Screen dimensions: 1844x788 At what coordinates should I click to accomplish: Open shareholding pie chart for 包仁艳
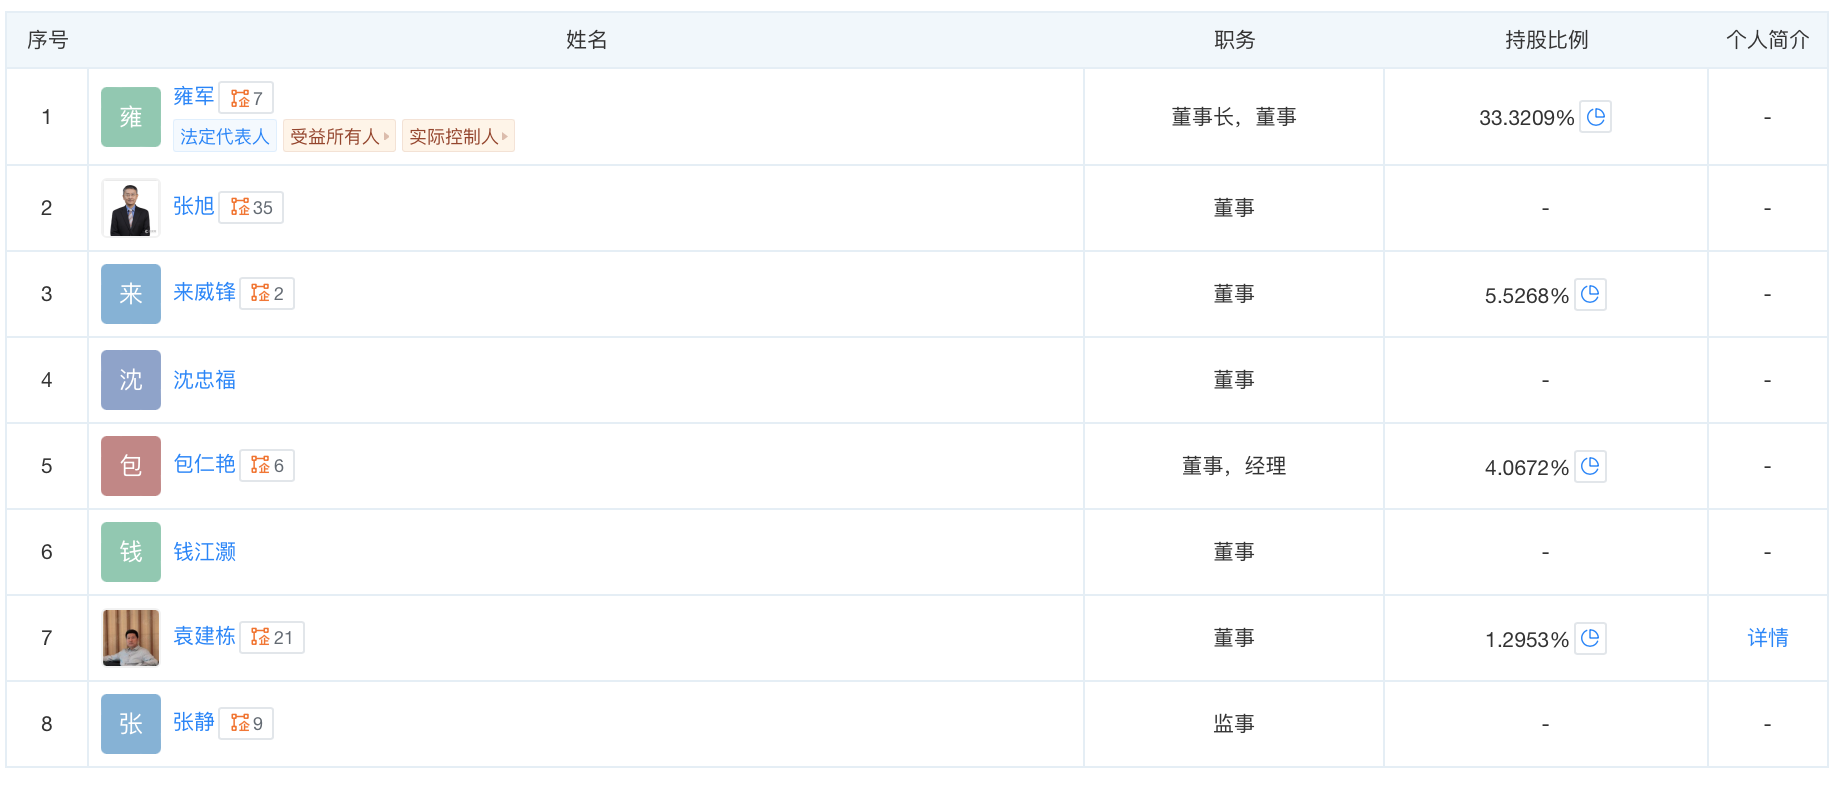coord(1590,467)
